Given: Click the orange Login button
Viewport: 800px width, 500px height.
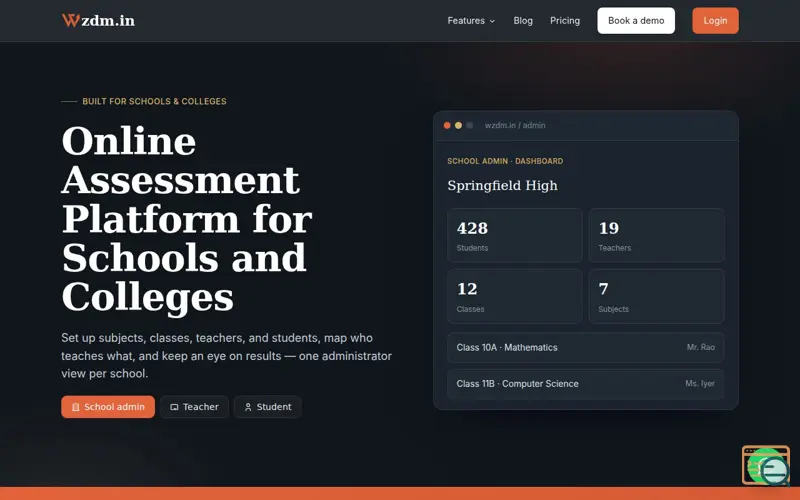Looking at the screenshot, I should click(715, 21).
